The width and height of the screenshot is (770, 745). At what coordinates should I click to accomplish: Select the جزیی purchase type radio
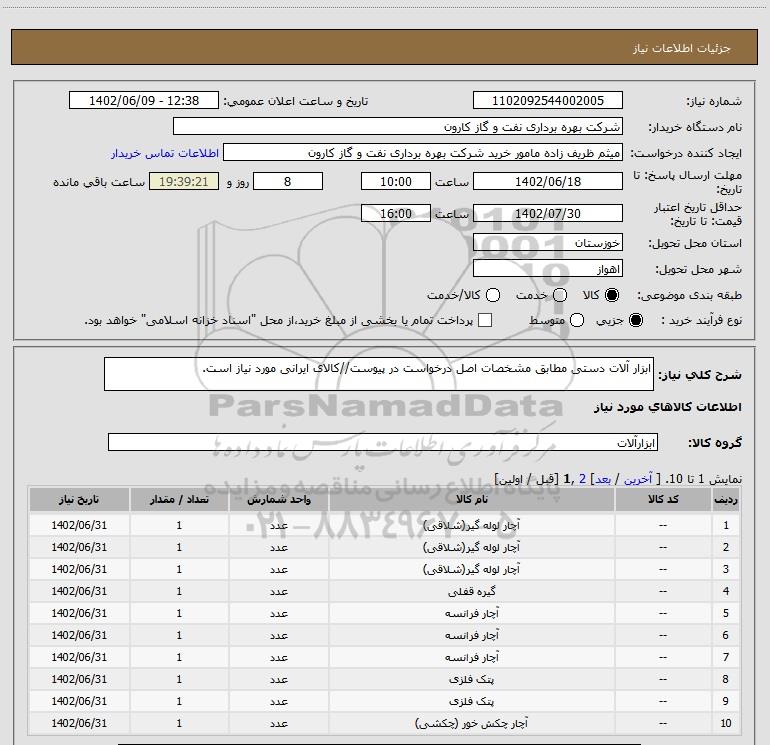click(x=635, y=320)
